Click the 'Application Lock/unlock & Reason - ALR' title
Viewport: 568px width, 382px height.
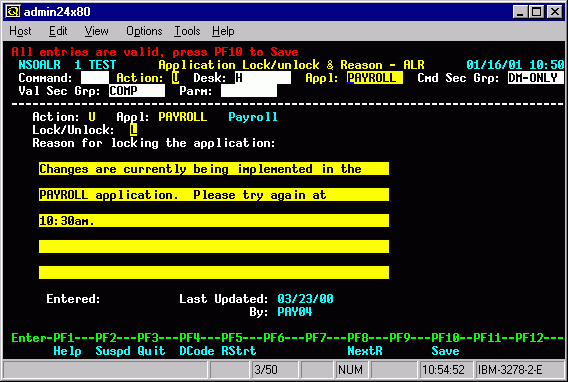click(x=291, y=65)
